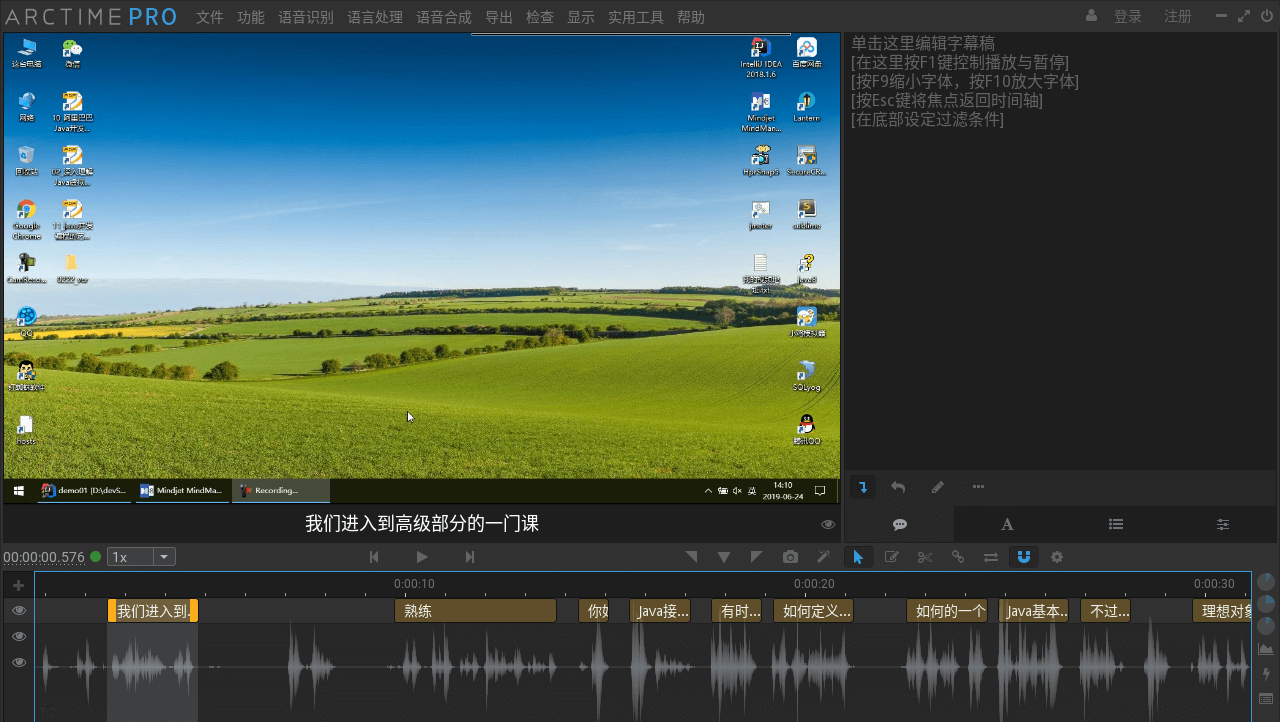Click the chain link tool icon
This screenshot has height=722, width=1280.
point(957,557)
